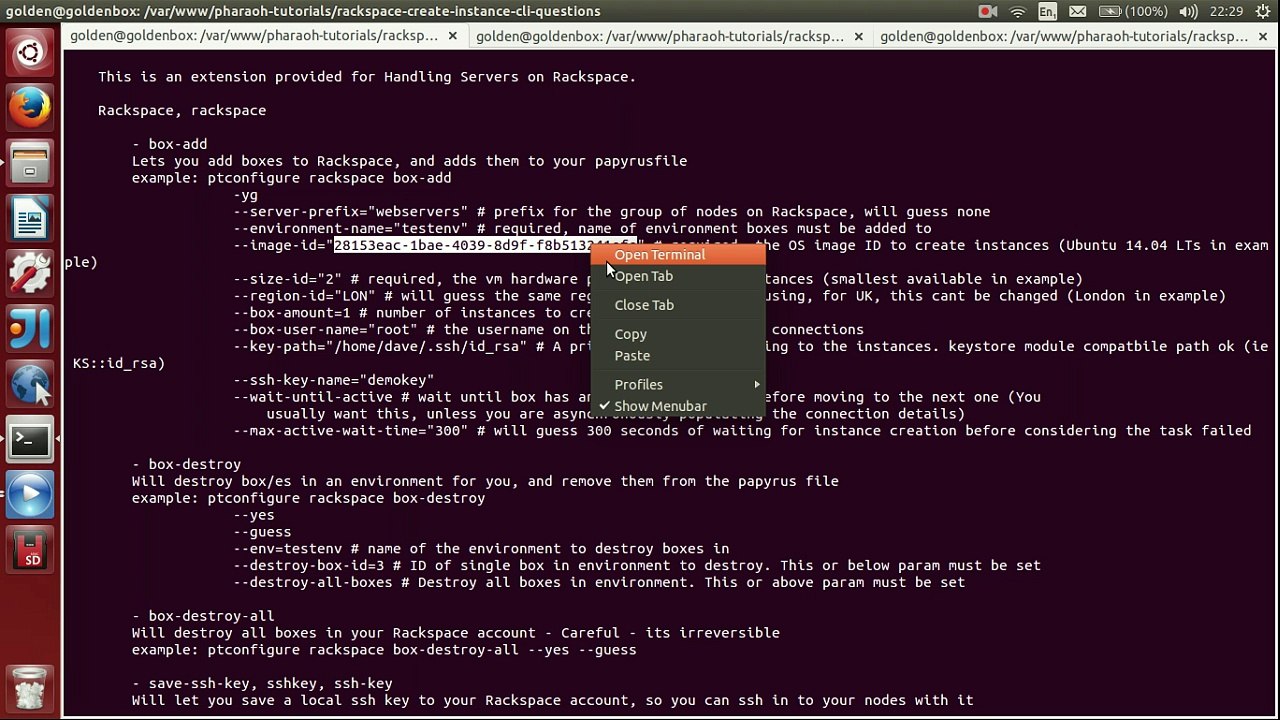
Task: Open the En keyboard layout indicator
Action: tap(1047, 11)
